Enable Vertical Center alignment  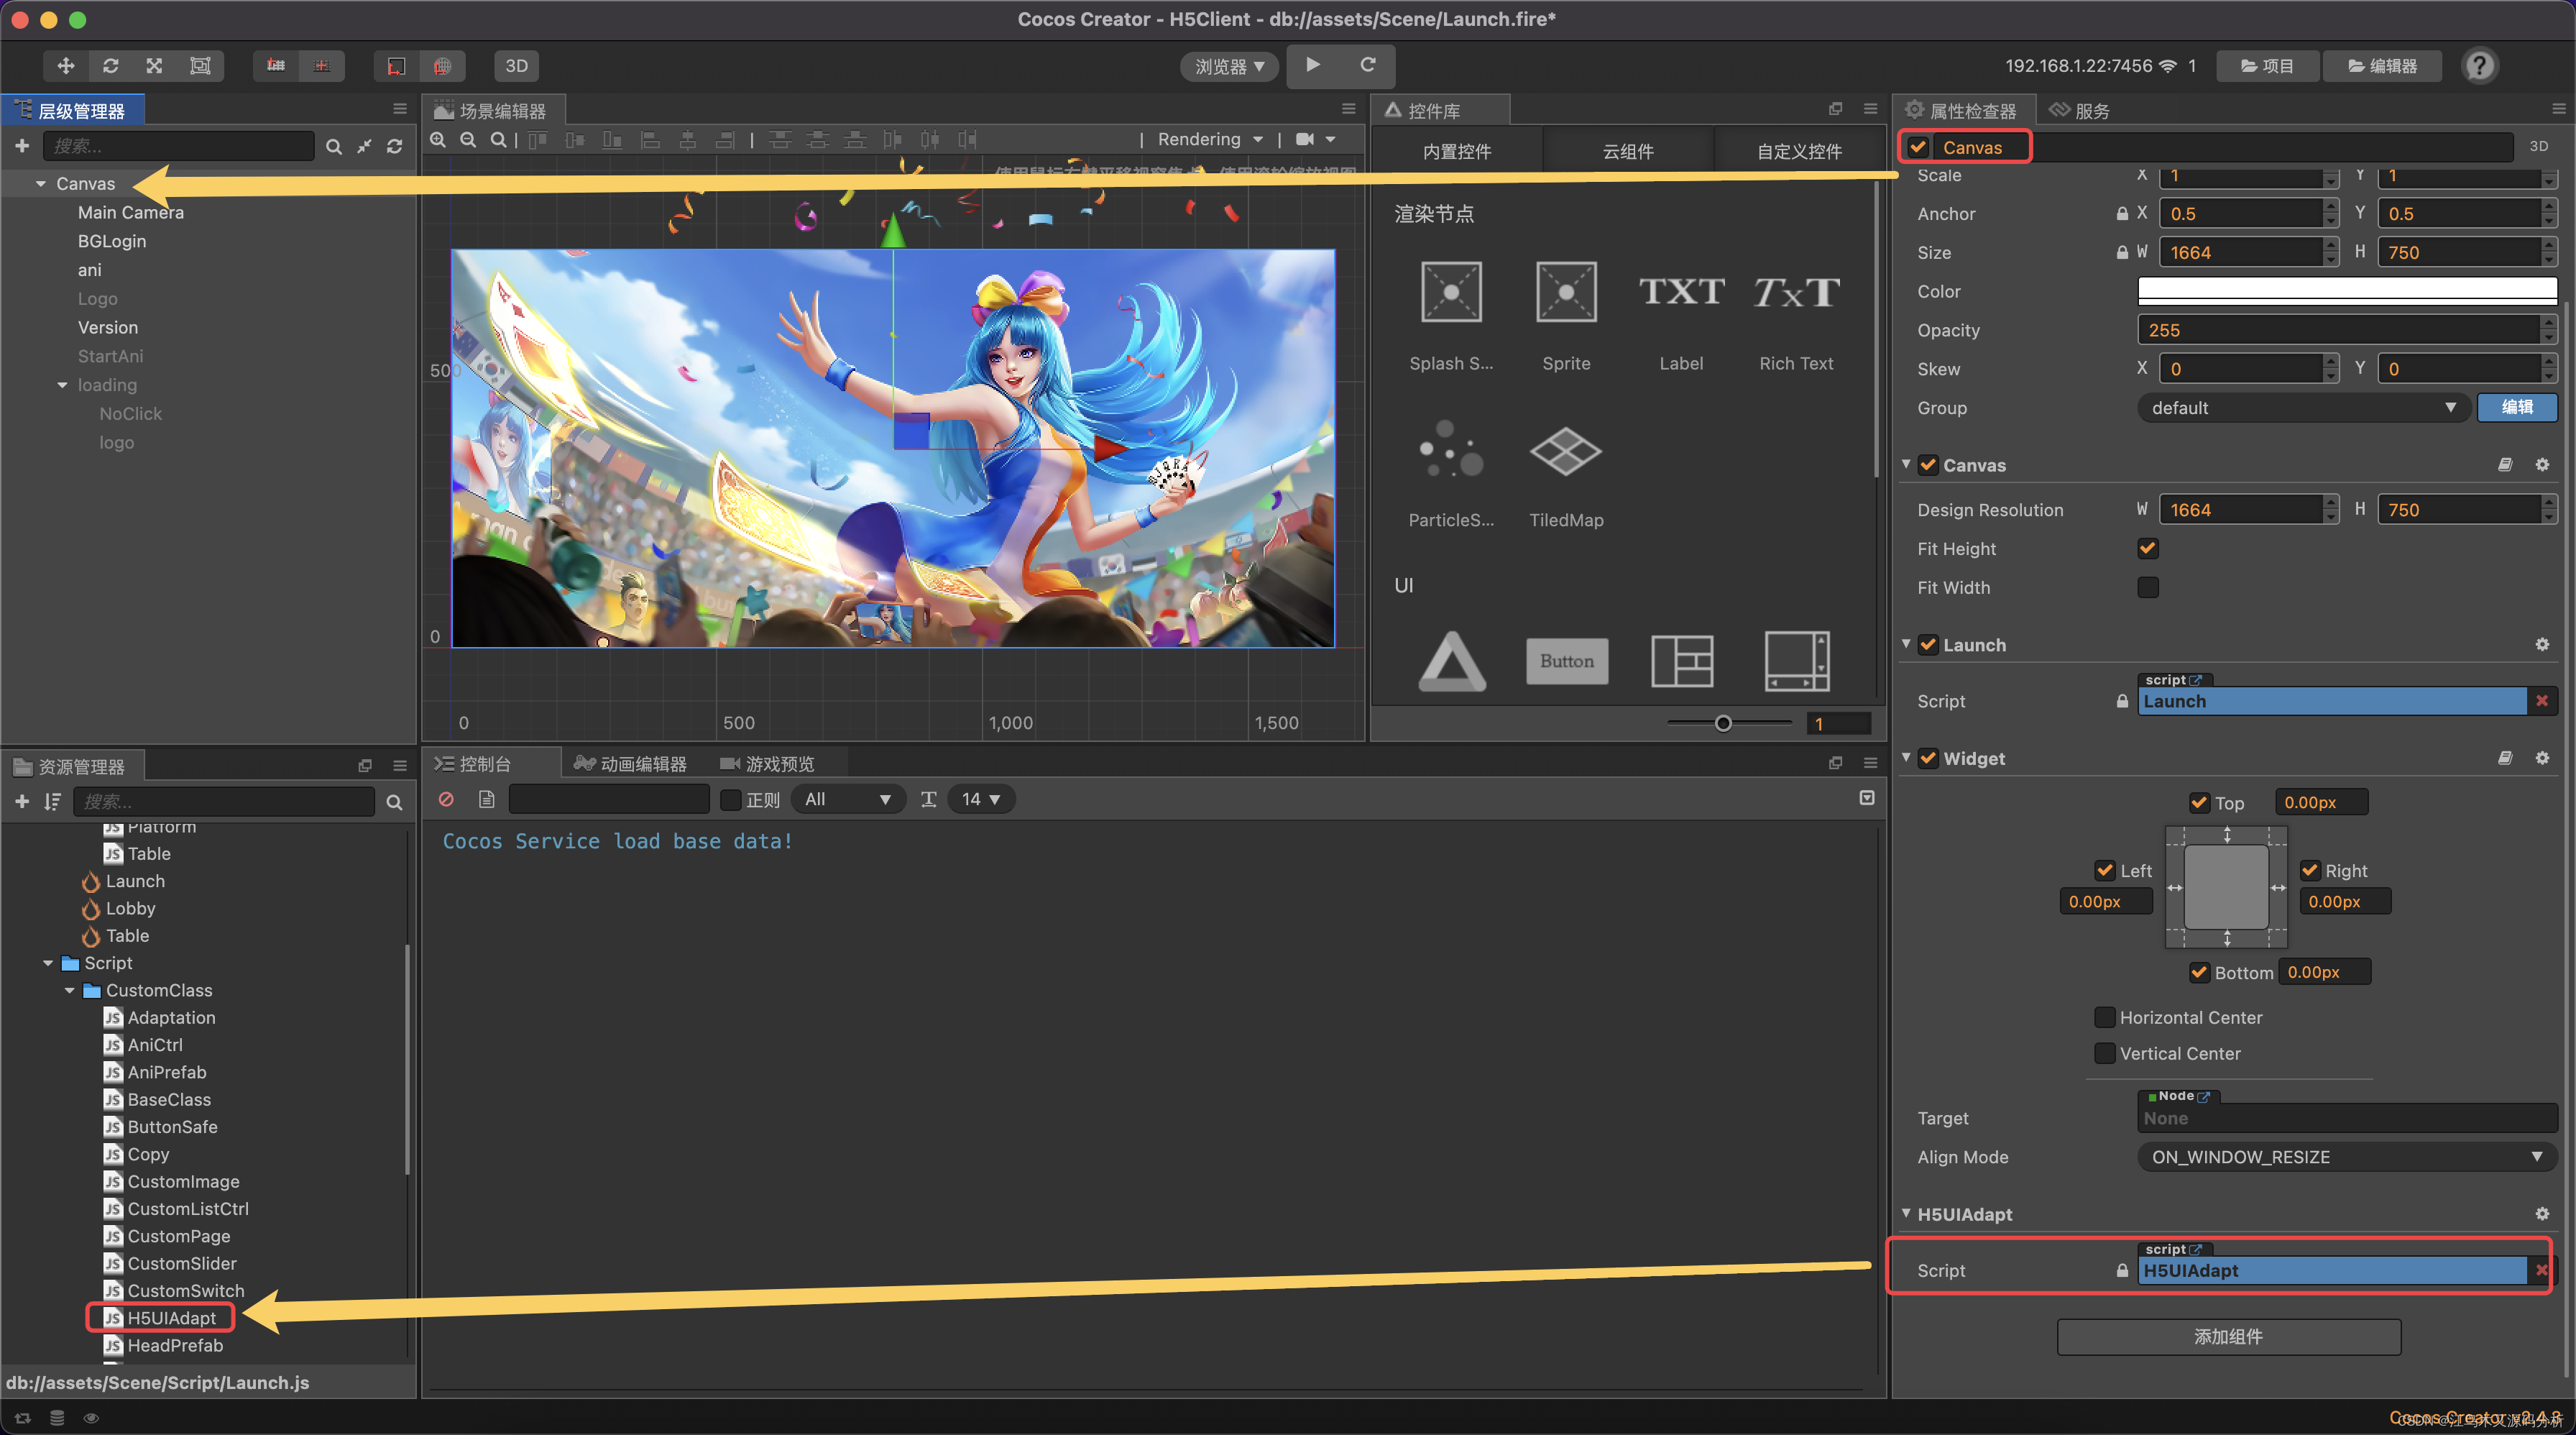pos(2105,1053)
